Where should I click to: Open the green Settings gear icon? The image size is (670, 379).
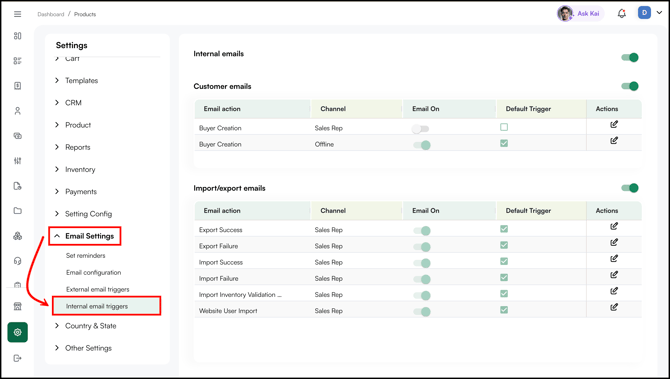pyautogui.click(x=18, y=332)
